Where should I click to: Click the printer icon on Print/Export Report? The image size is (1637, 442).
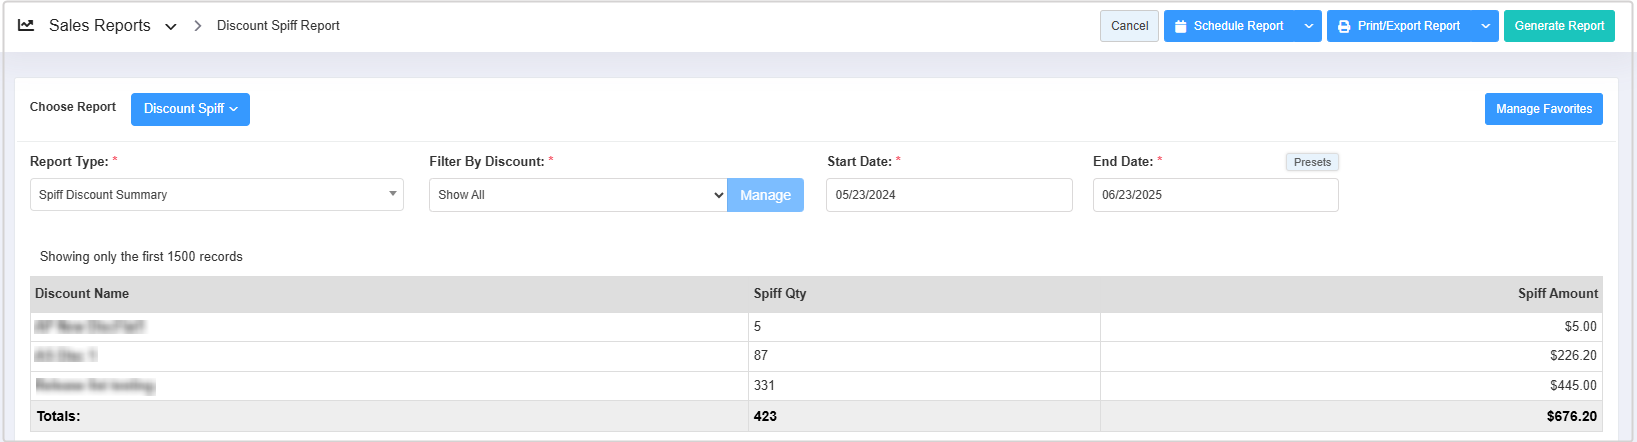1344,26
